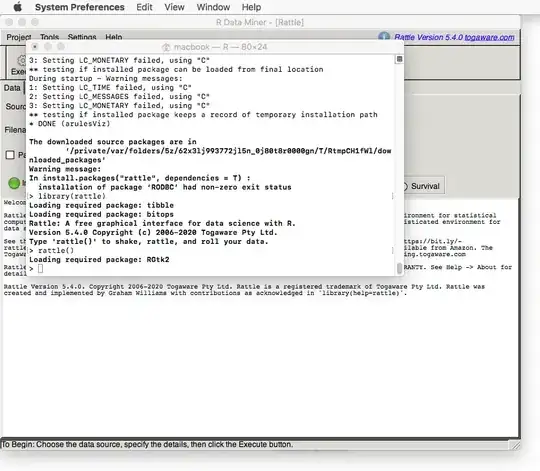Click 'Loading required package: bitops' line
The image size is (540, 471).
[101, 214]
